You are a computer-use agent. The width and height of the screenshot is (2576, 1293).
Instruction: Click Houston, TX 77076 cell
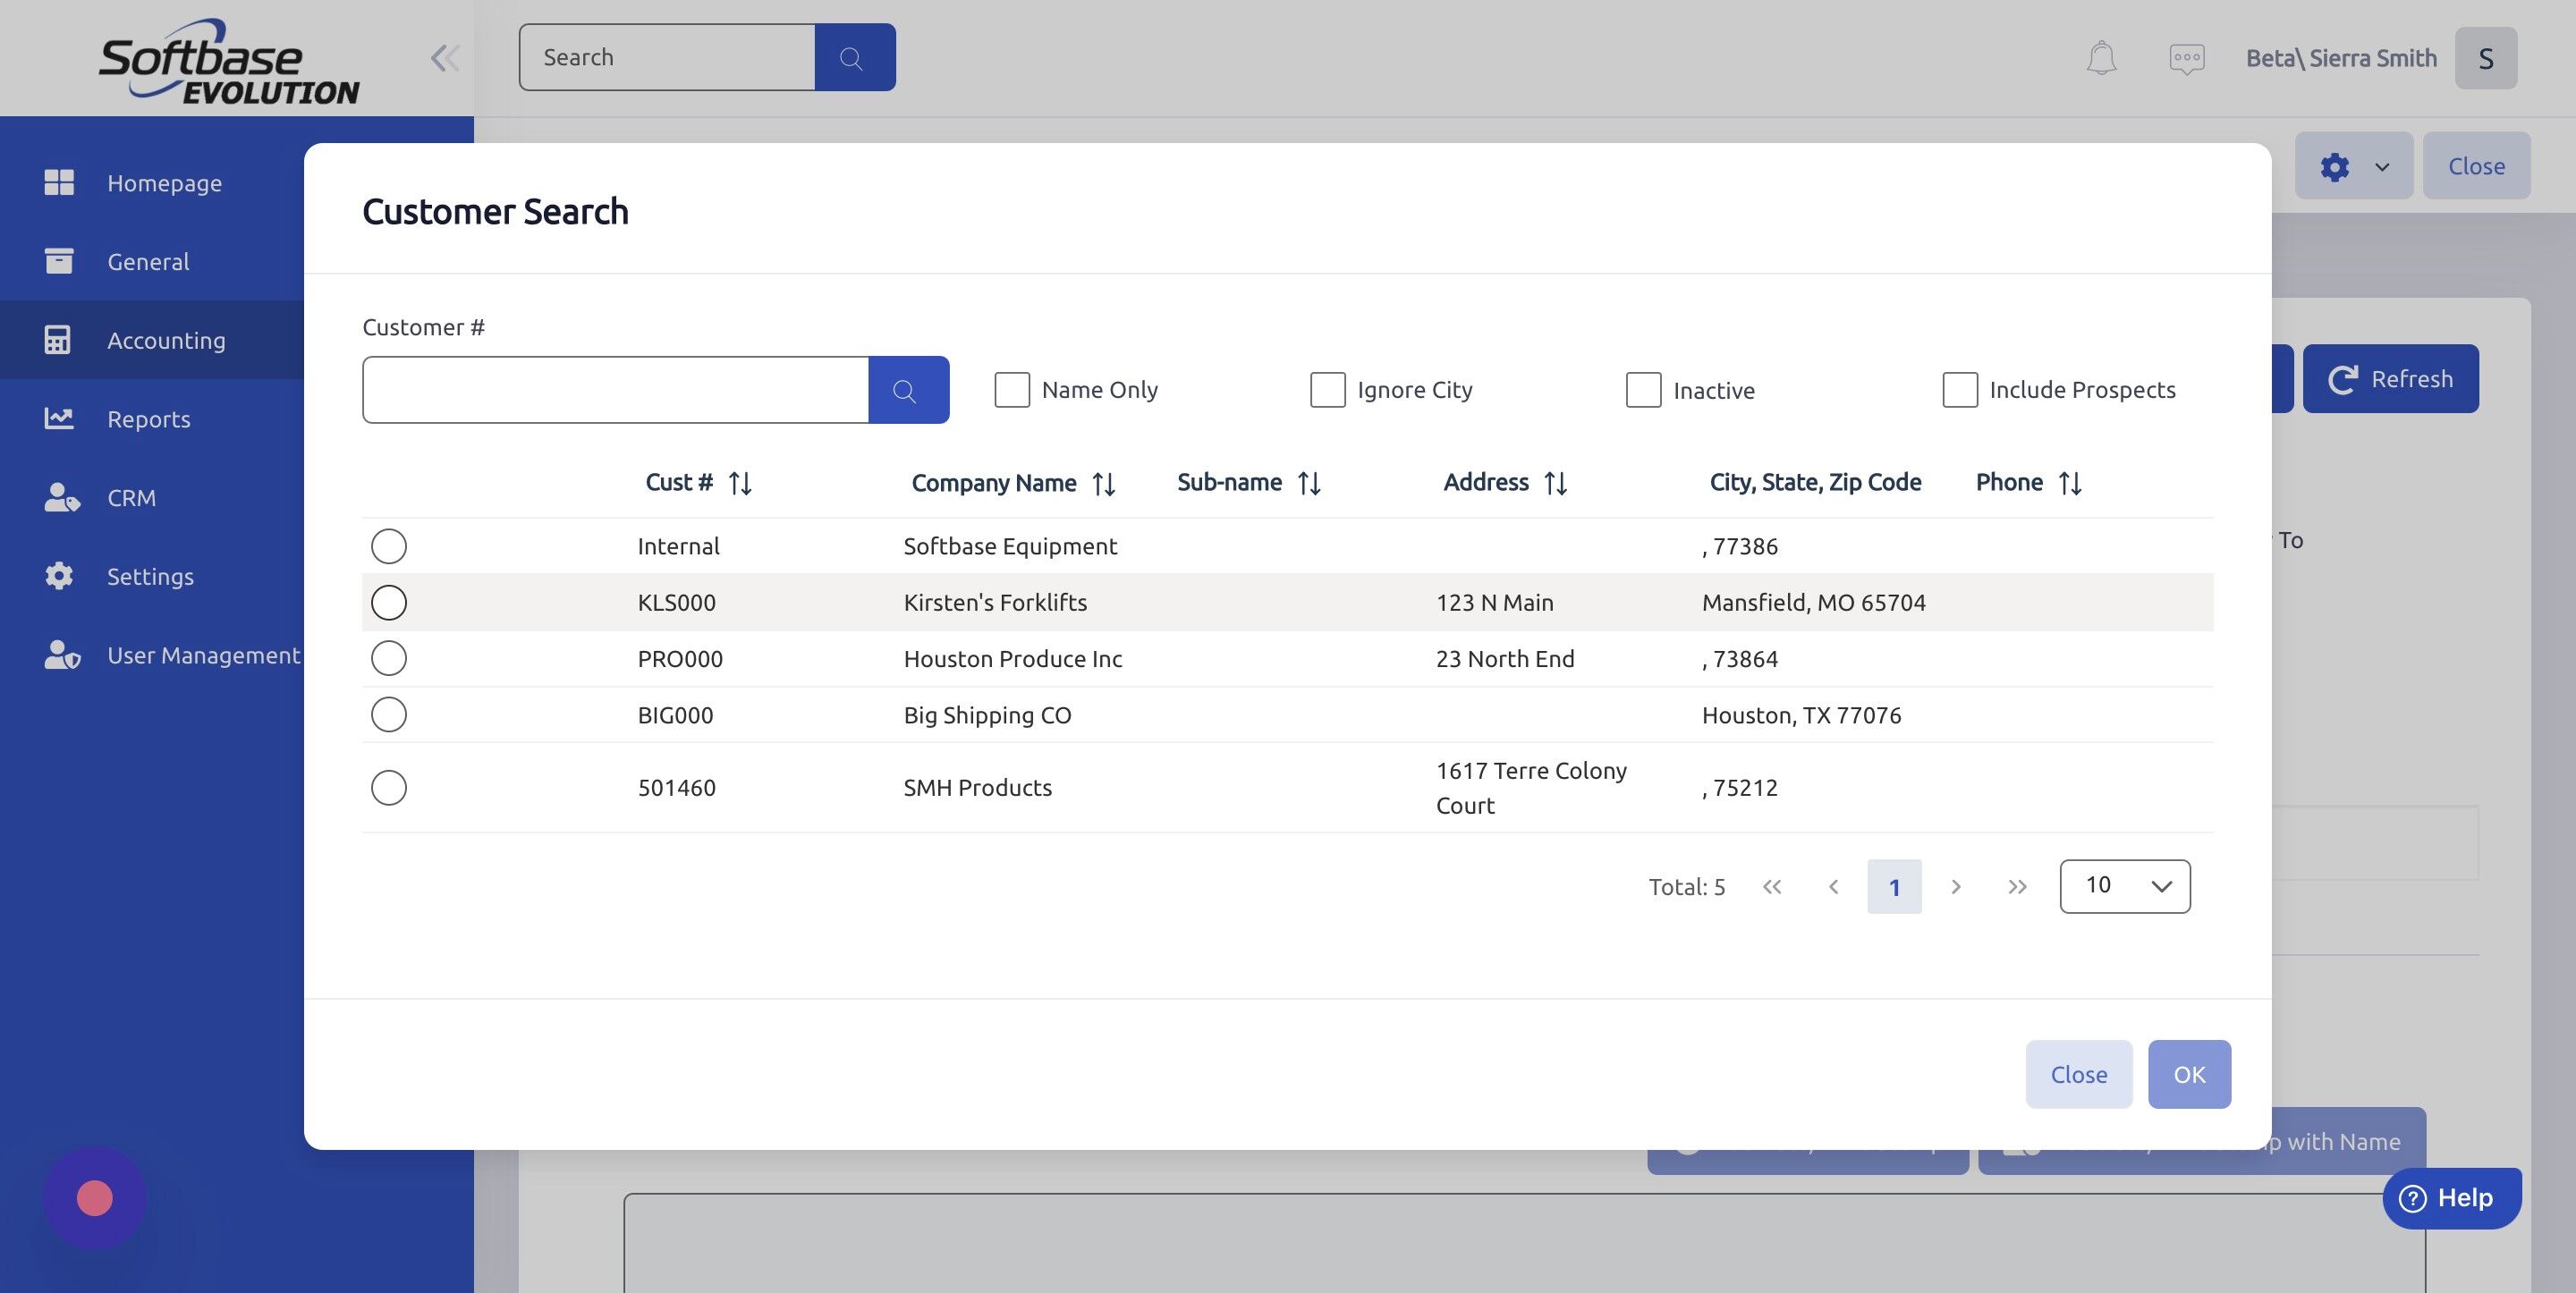[x=1802, y=715]
